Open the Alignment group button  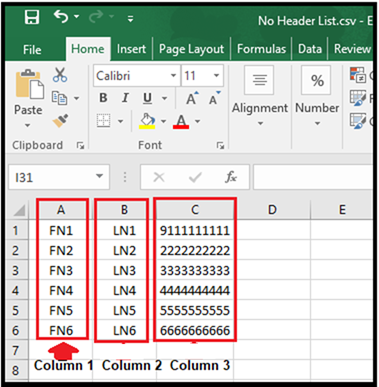(260, 96)
